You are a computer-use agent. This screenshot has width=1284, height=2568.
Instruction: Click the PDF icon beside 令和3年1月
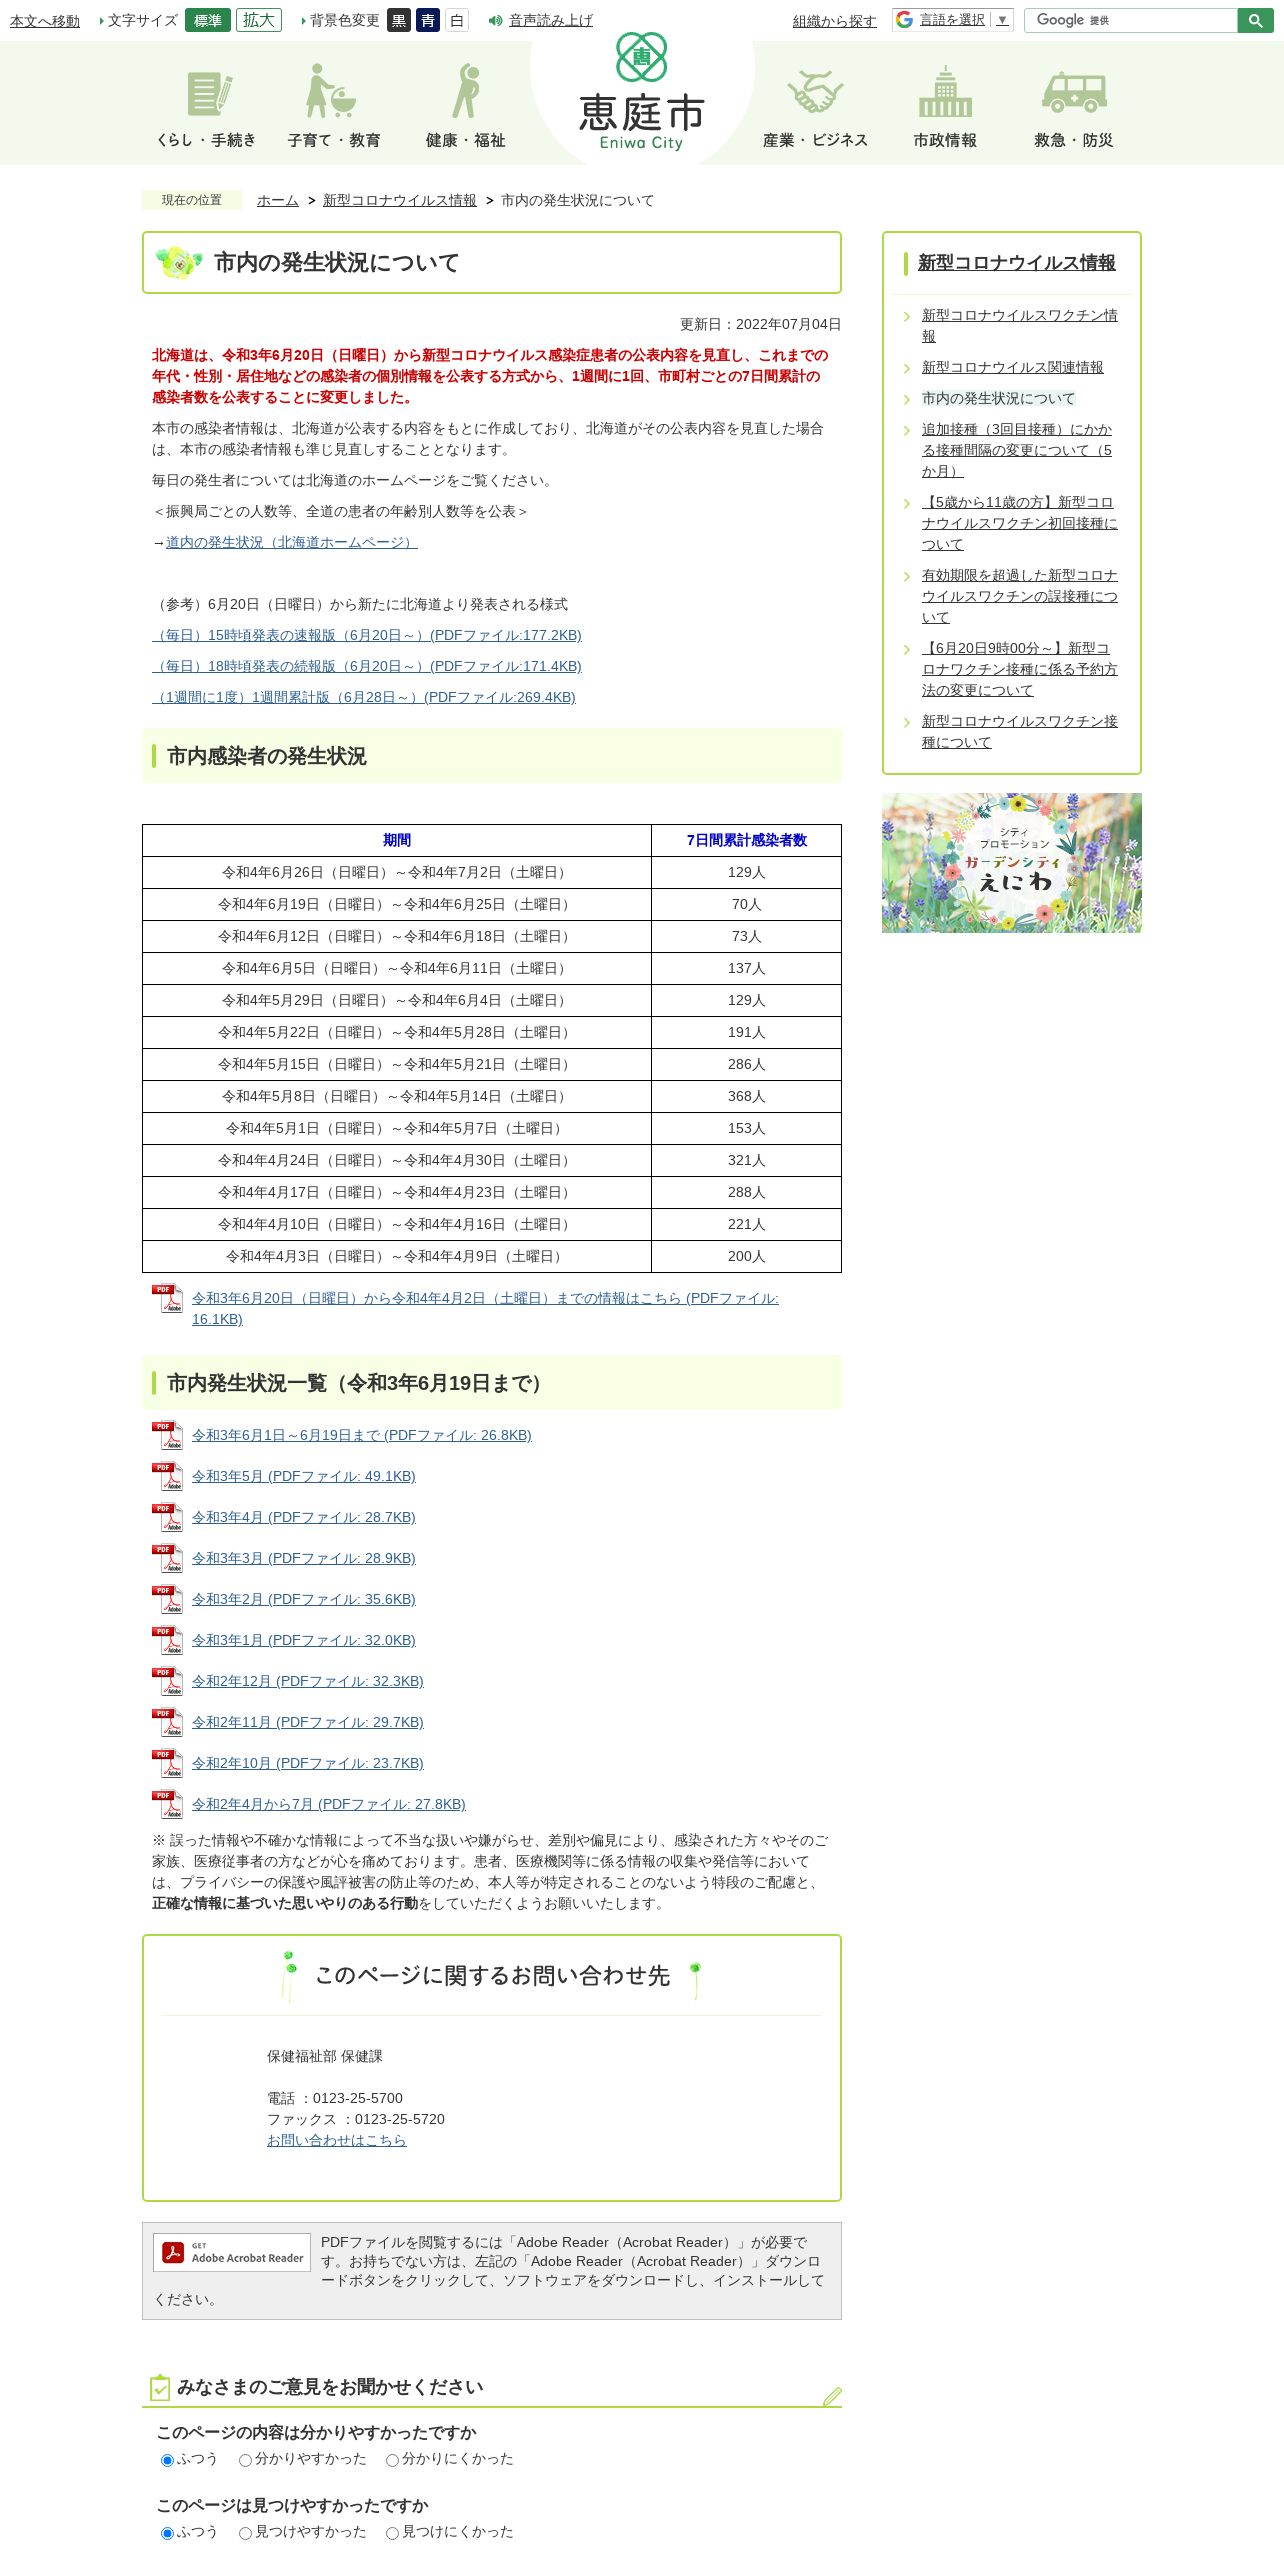coord(167,1640)
